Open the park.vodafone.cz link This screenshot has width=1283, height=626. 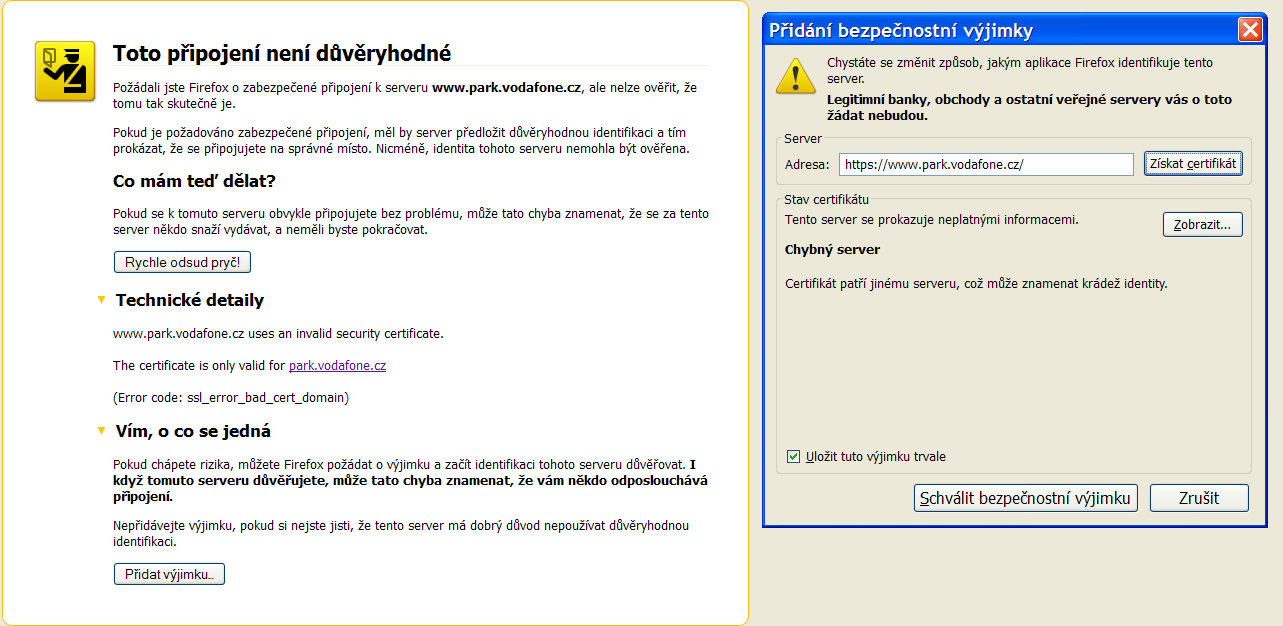tap(337, 366)
